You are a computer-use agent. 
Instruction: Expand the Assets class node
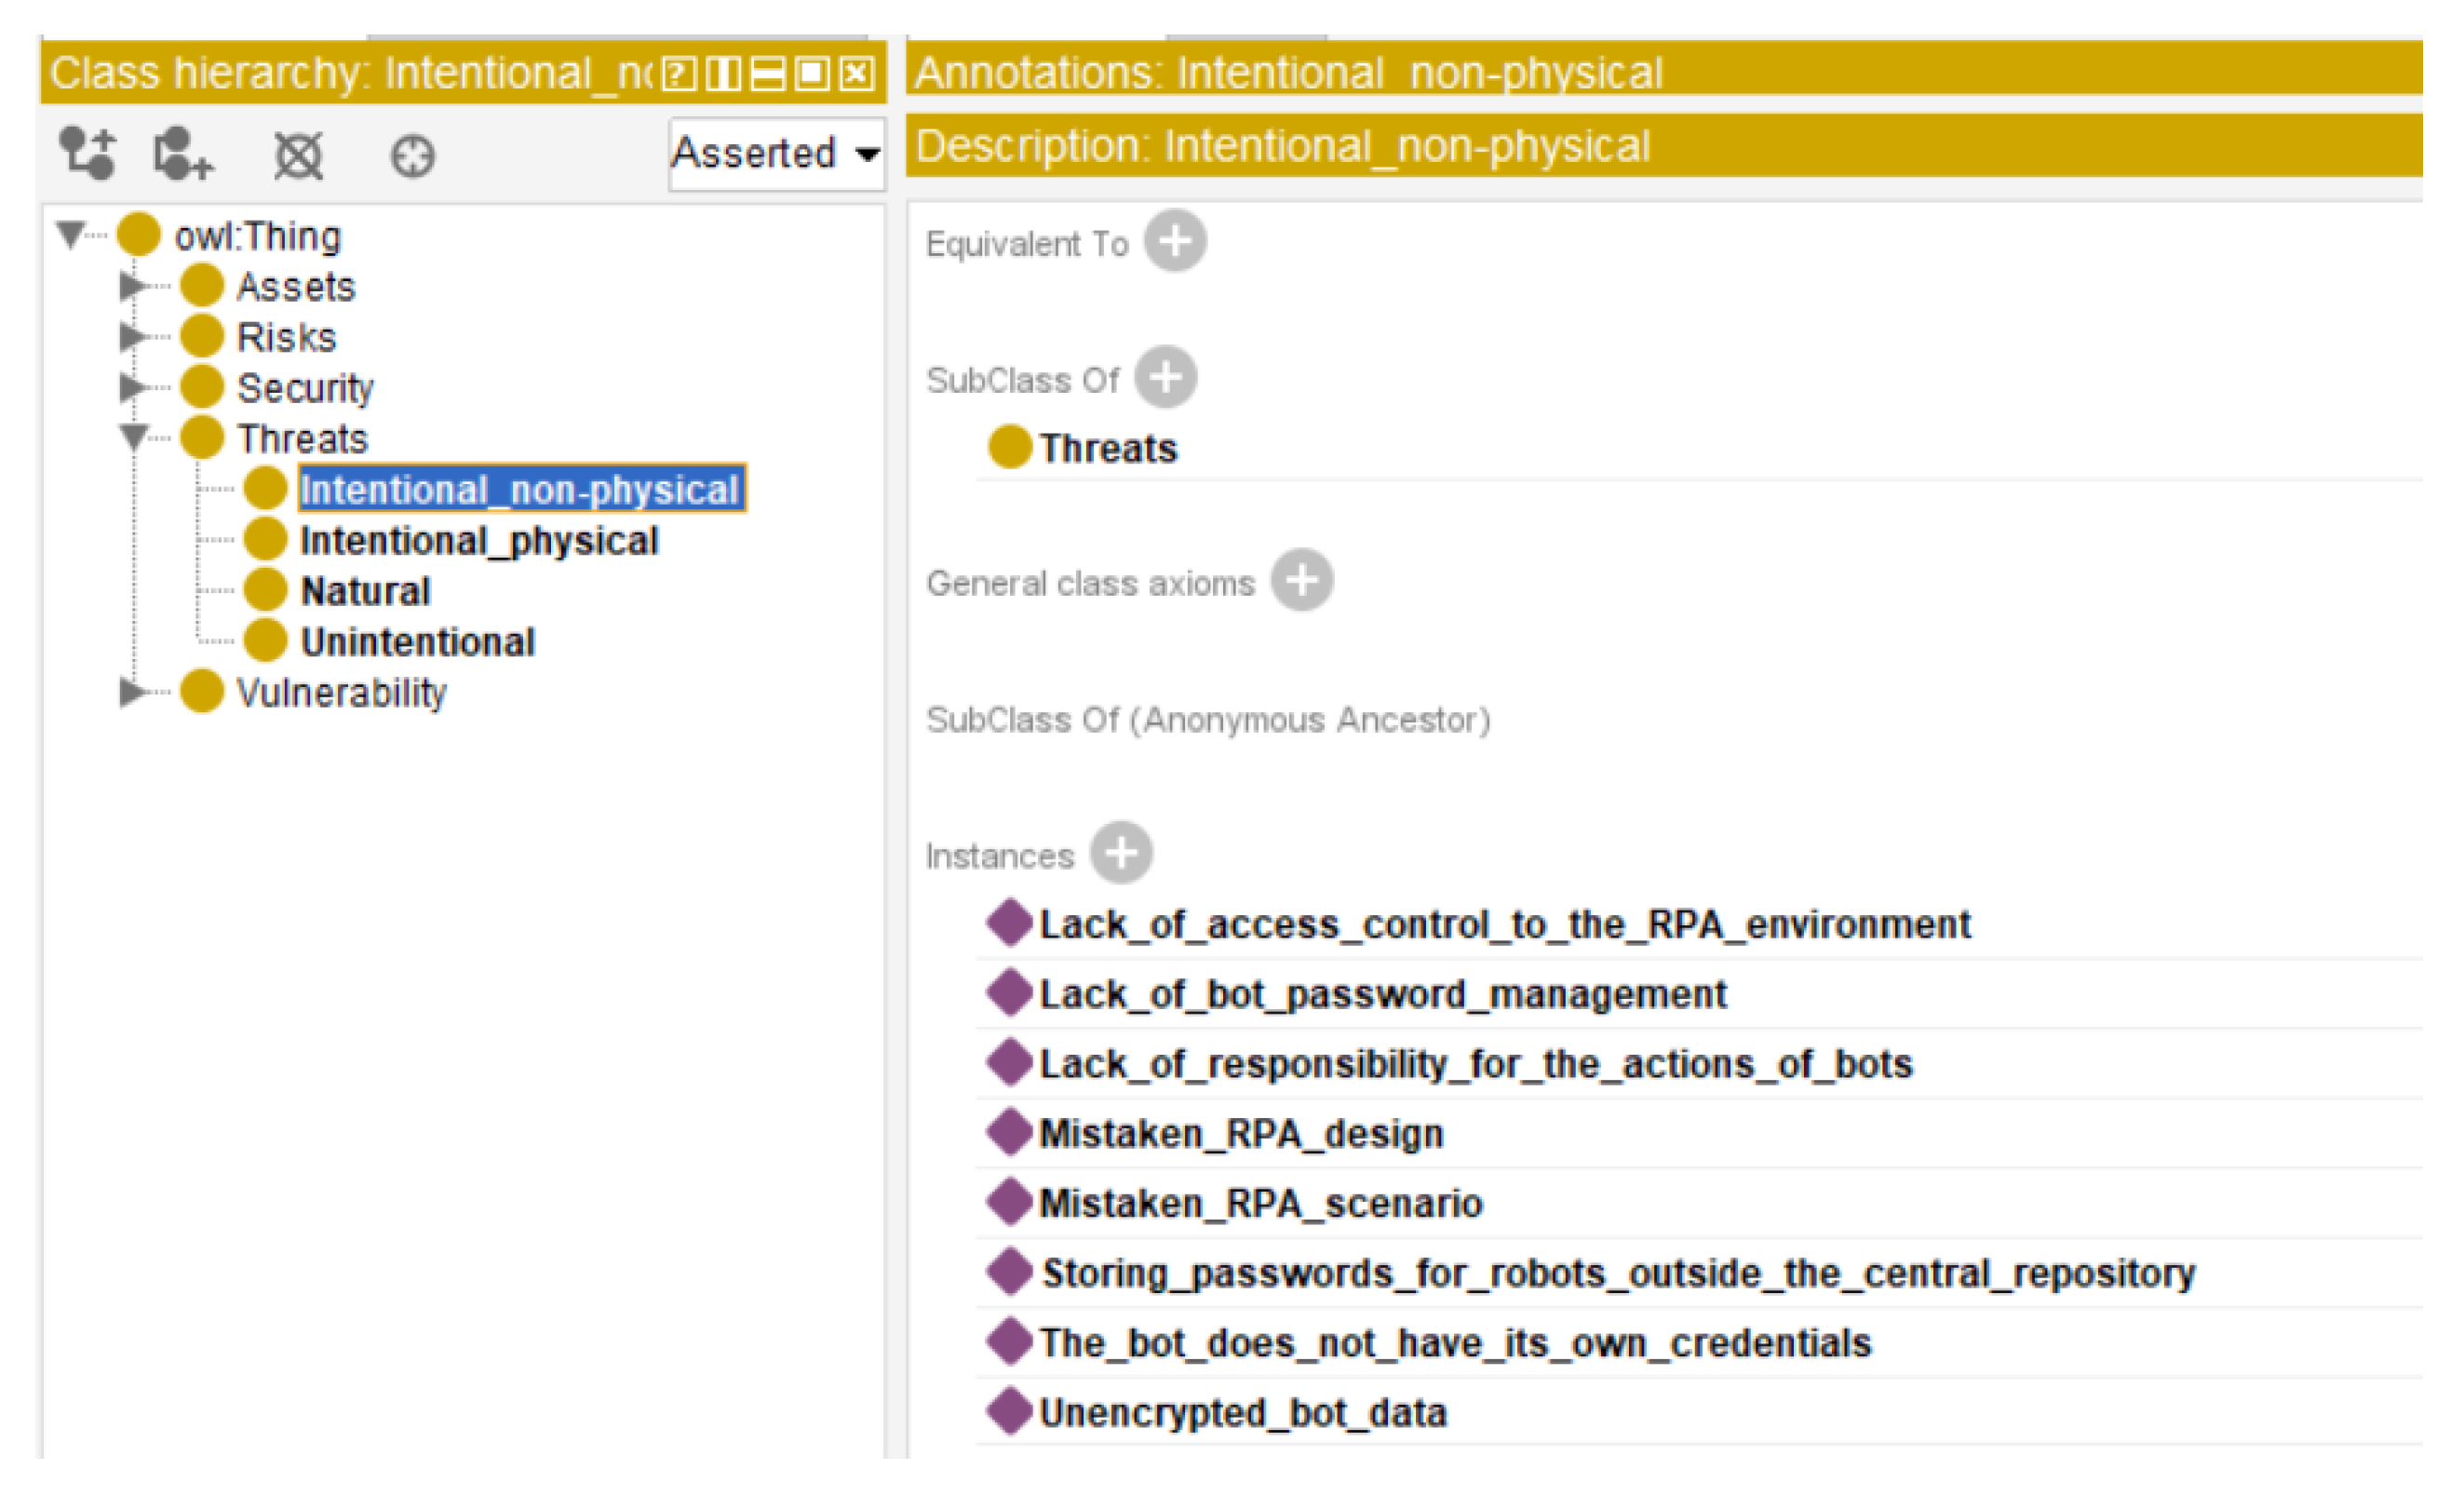point(131,286)
